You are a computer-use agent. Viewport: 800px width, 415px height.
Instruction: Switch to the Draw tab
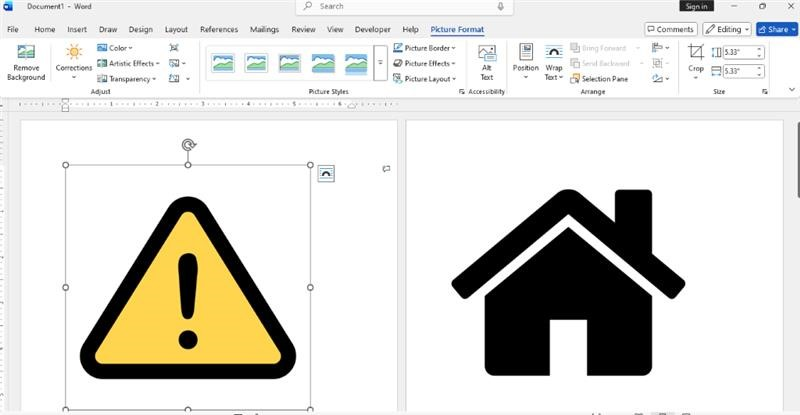click(108, 30)
